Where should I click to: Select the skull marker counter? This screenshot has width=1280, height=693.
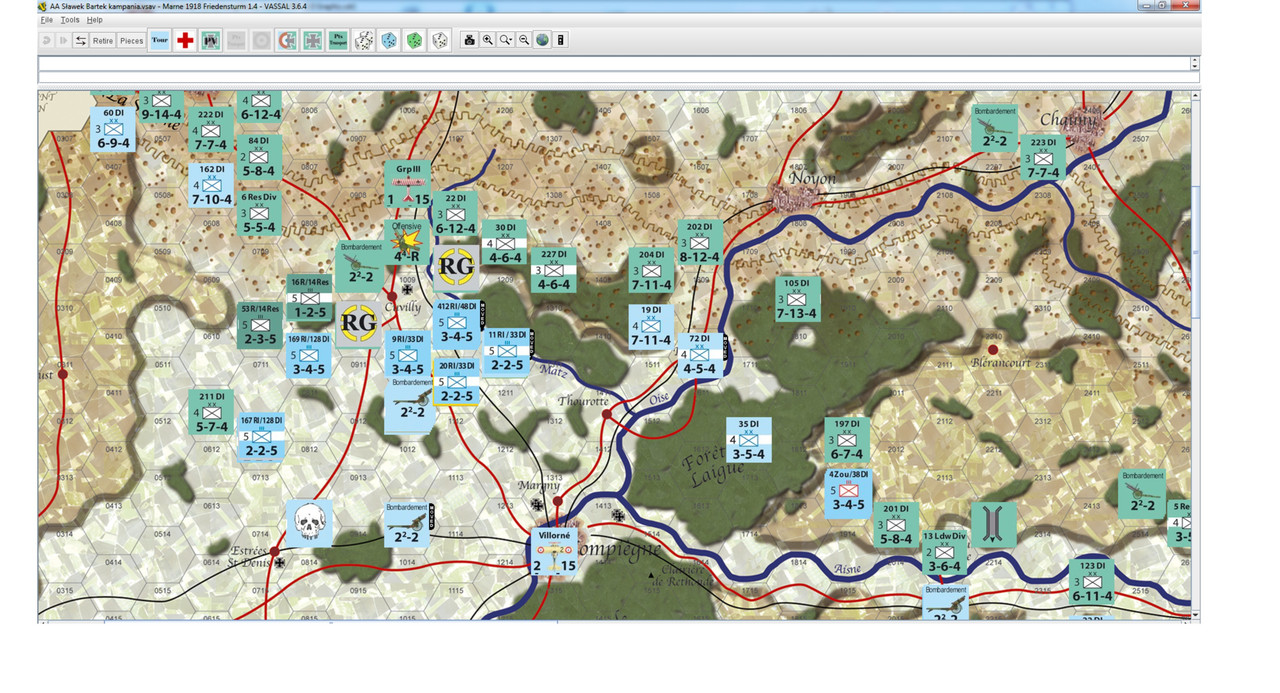point(309,523)
